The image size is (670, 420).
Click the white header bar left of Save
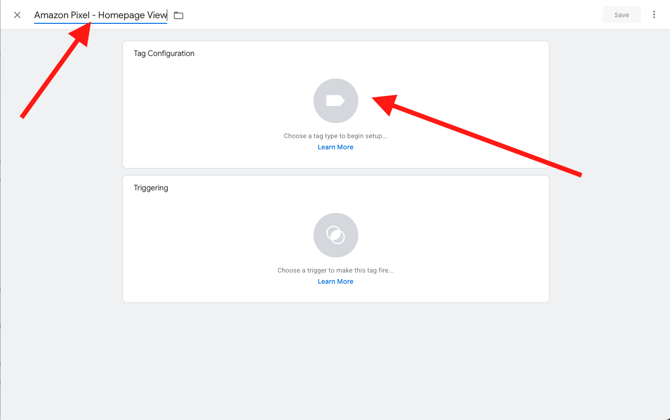400,15
